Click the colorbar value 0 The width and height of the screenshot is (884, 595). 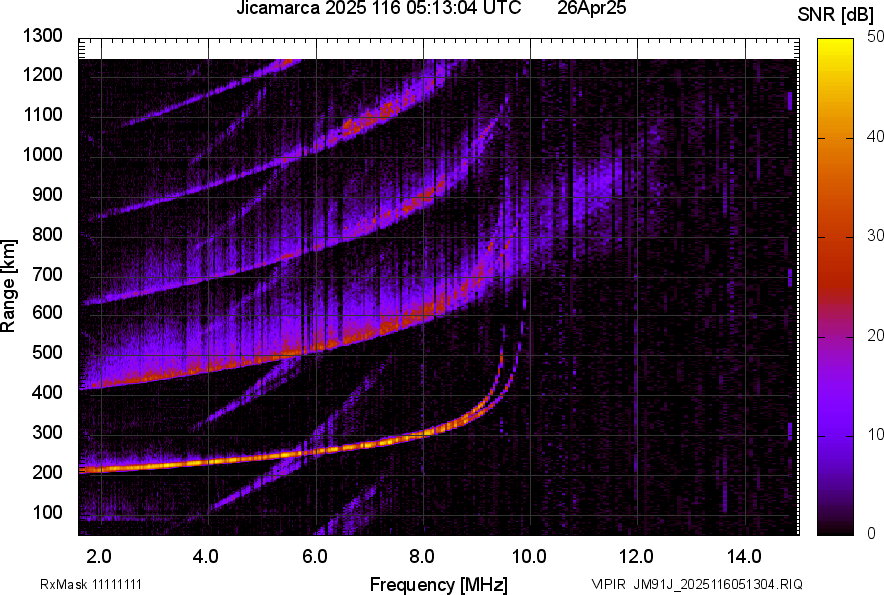coord(872,533)
